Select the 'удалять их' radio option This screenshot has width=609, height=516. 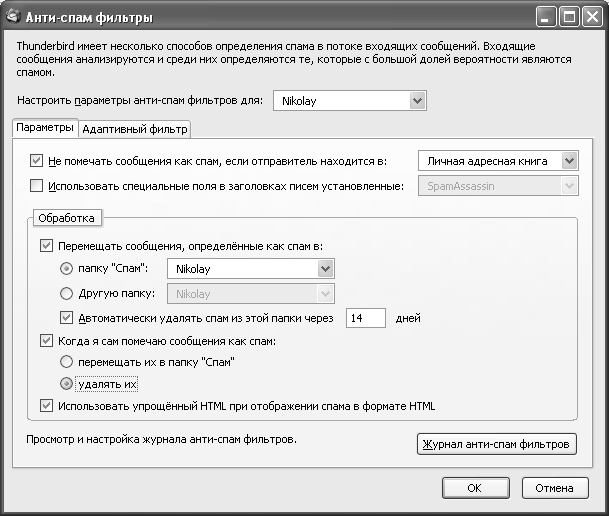[67, 383]
